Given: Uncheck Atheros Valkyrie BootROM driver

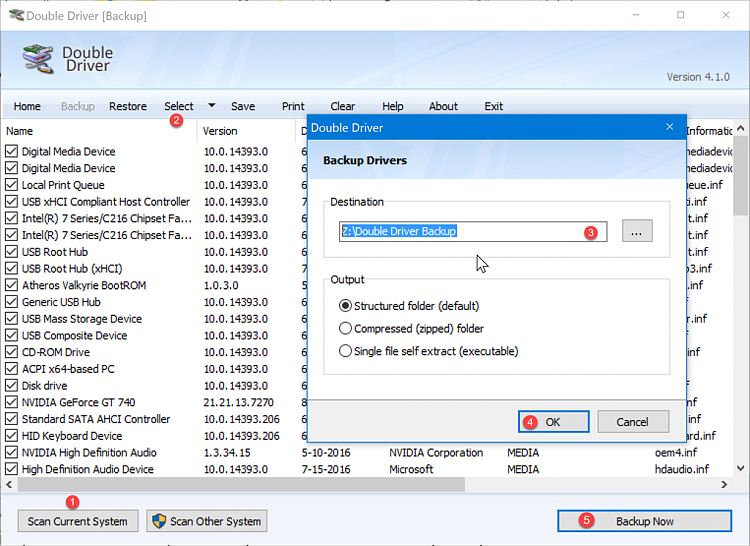Looking at the screenshot, I should click(11, 285).
